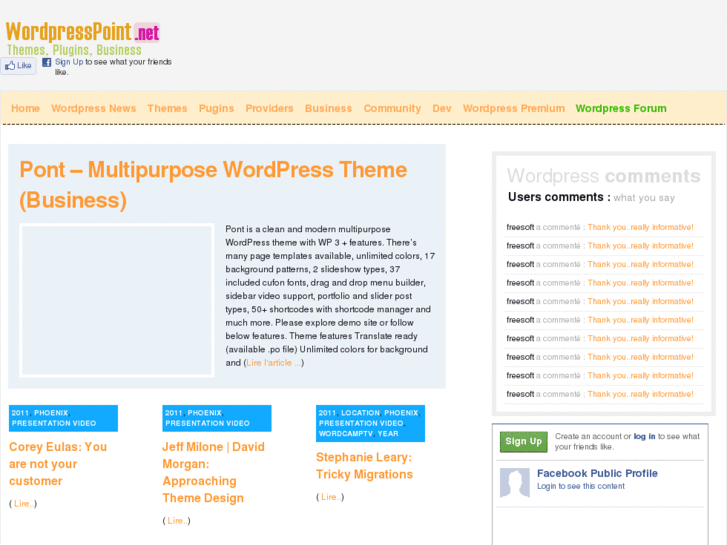Click the Facebook profile avatar silhouette
Viewport: 727px width, 545px height.
pyautogui.click(x=515, y=482)
